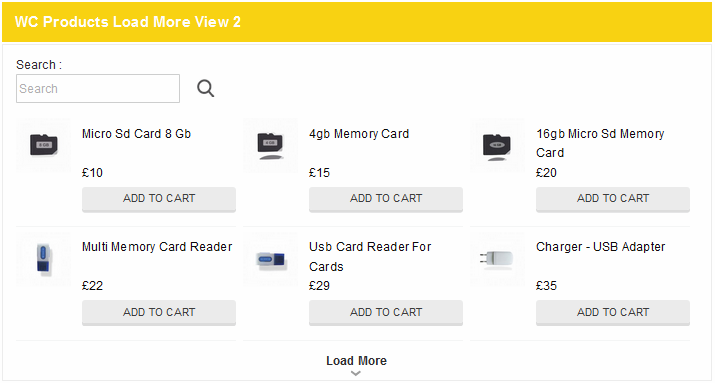715x383 pixels.
Task: Open the 4gb Memory Card product image
Action: 270,145
